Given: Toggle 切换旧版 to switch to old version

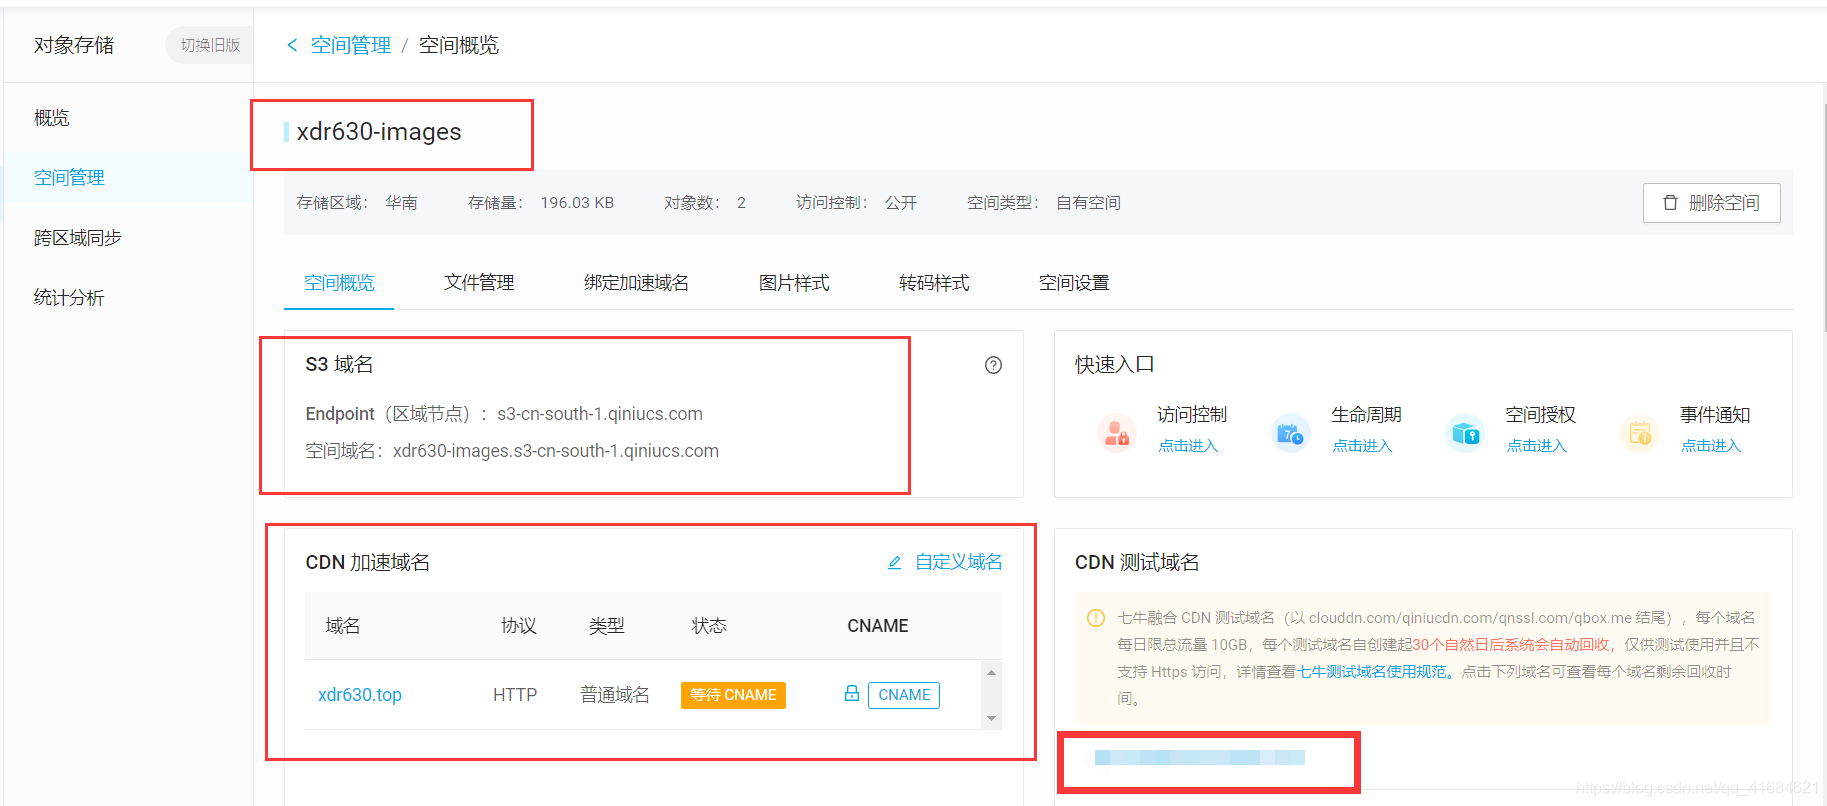Looking at the screenshot, I should (x=210, y=45).
